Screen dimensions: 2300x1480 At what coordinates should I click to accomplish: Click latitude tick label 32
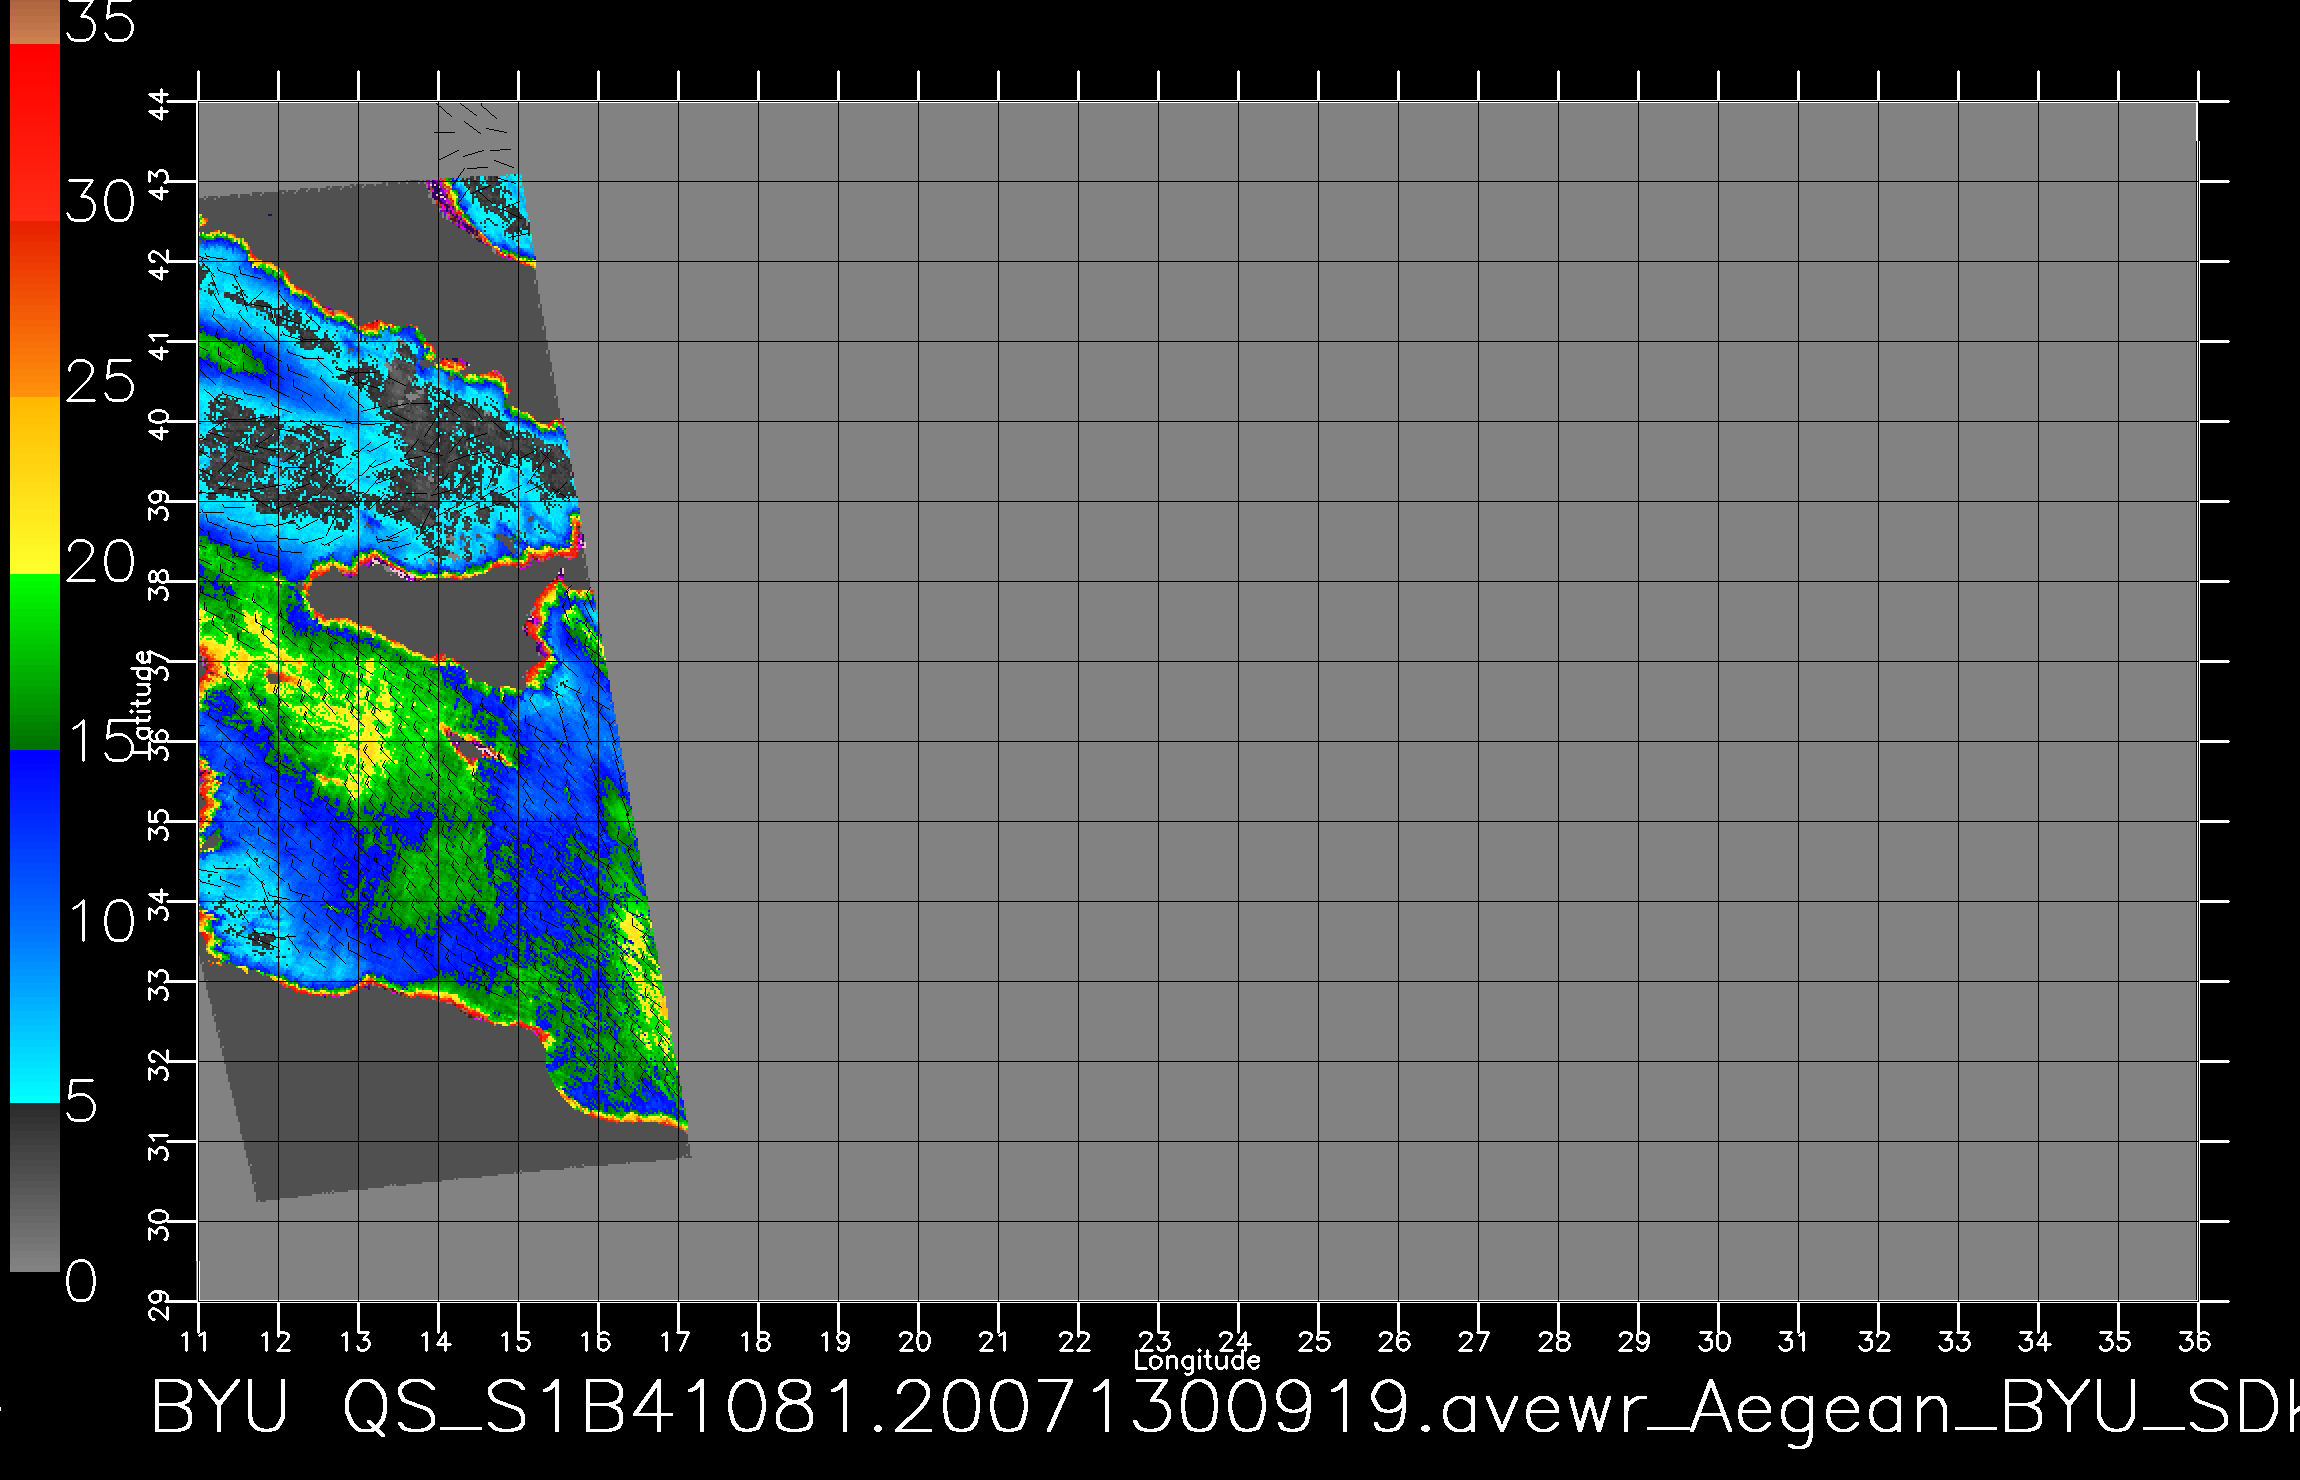pos(161,1064)
